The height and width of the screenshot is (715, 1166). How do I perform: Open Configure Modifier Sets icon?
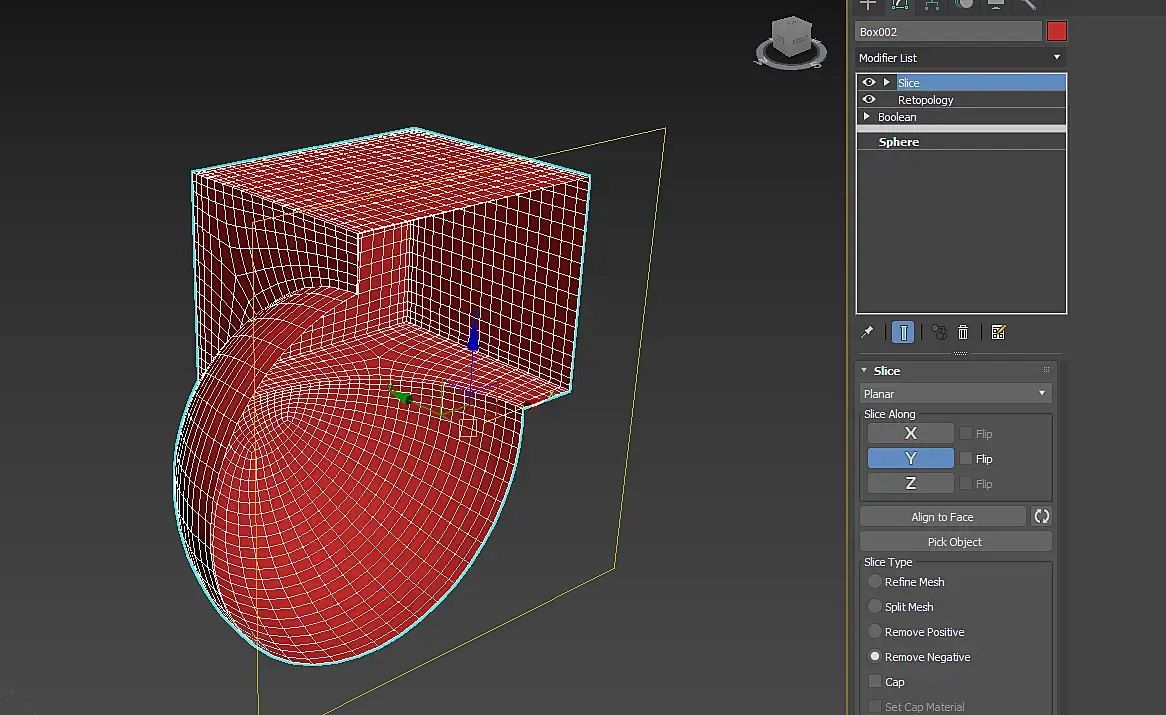pyautogui.click(x=998, y=332)
